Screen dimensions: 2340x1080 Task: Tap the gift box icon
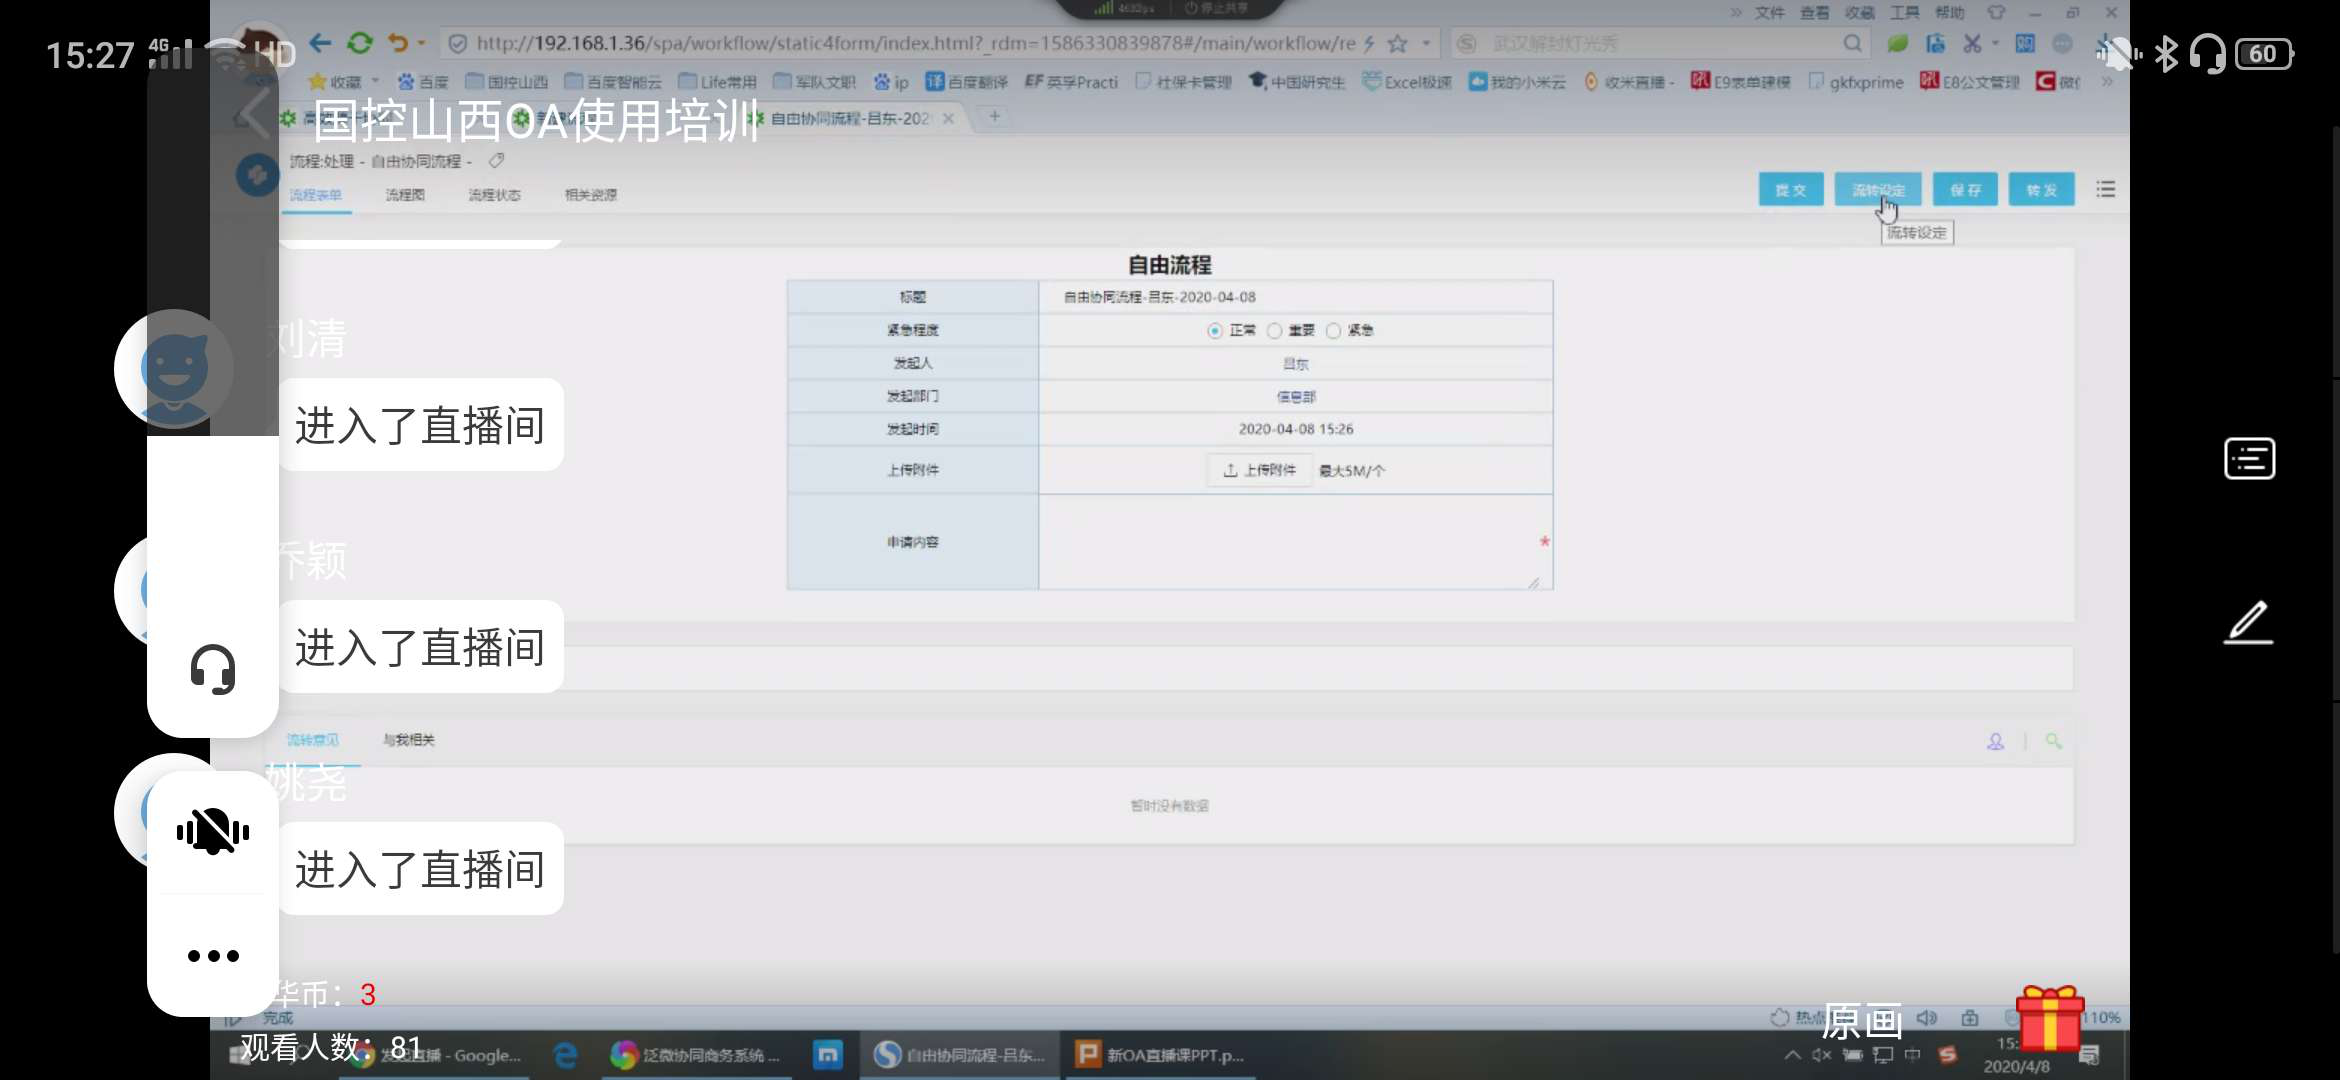(x=2049, y=1018)
